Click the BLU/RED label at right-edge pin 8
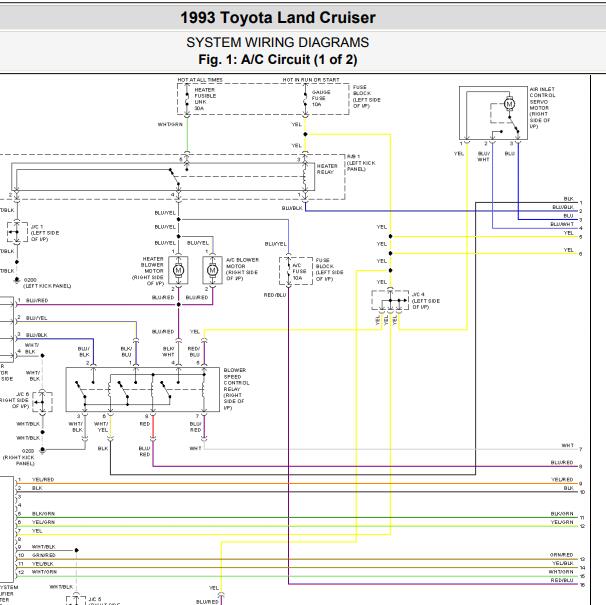The image size is (606, 605). pos(562,462)
